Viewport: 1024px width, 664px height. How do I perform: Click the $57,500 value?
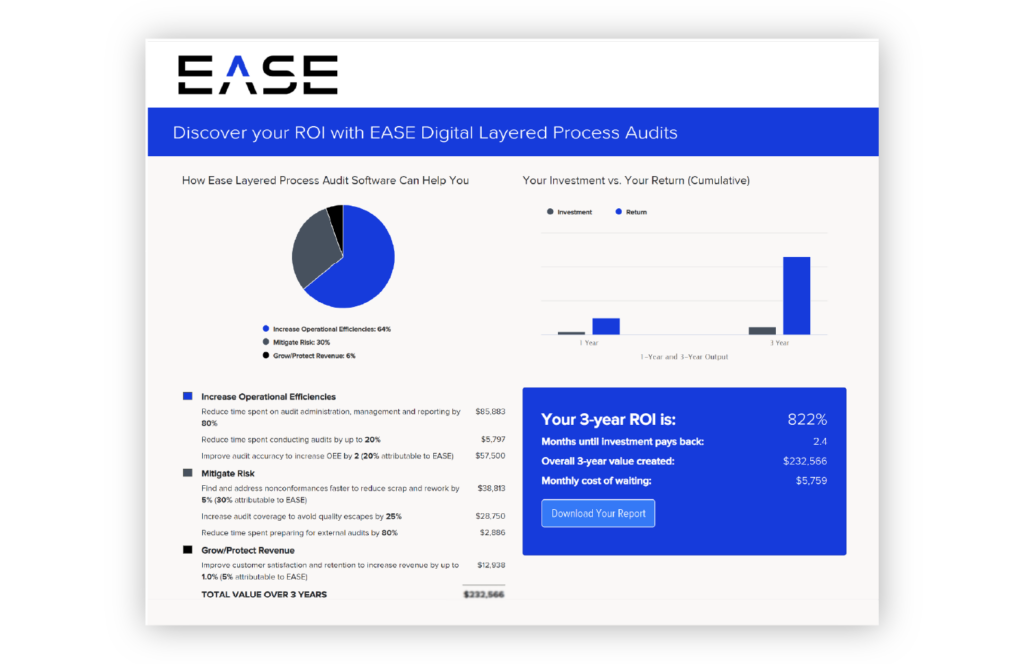490,456
